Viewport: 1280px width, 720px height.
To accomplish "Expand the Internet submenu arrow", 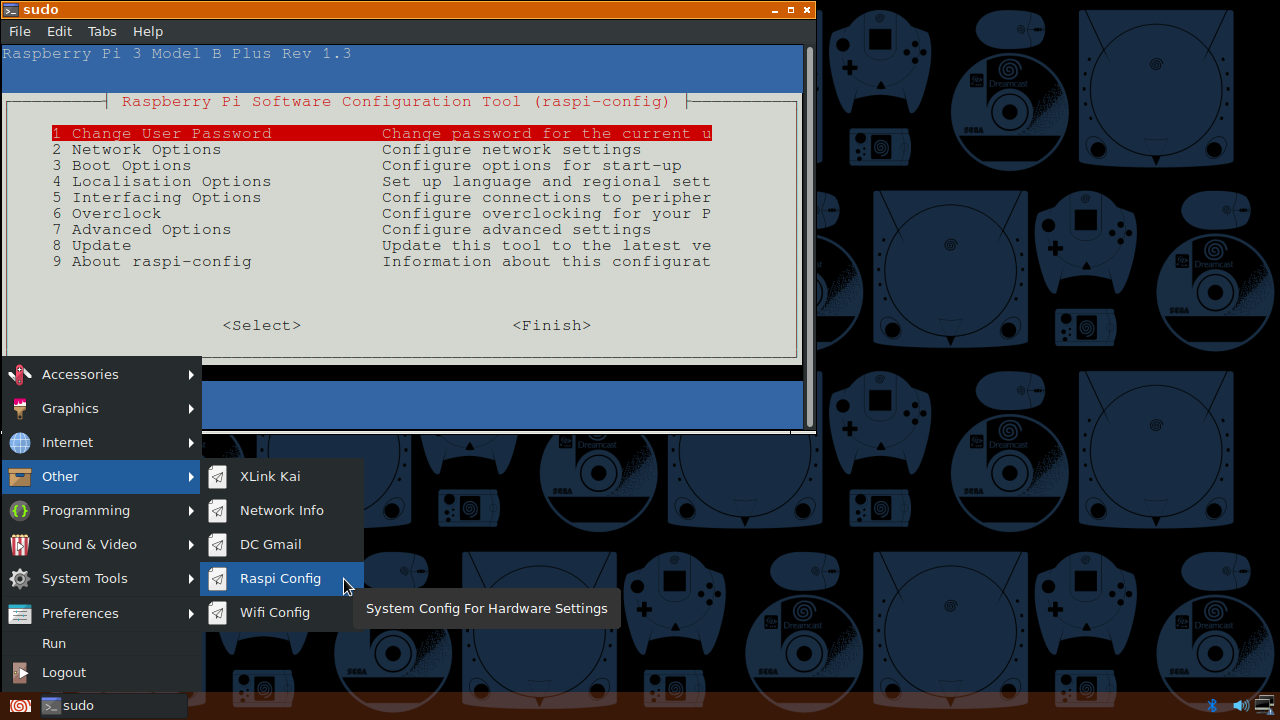I will click(x=191, y=443).
